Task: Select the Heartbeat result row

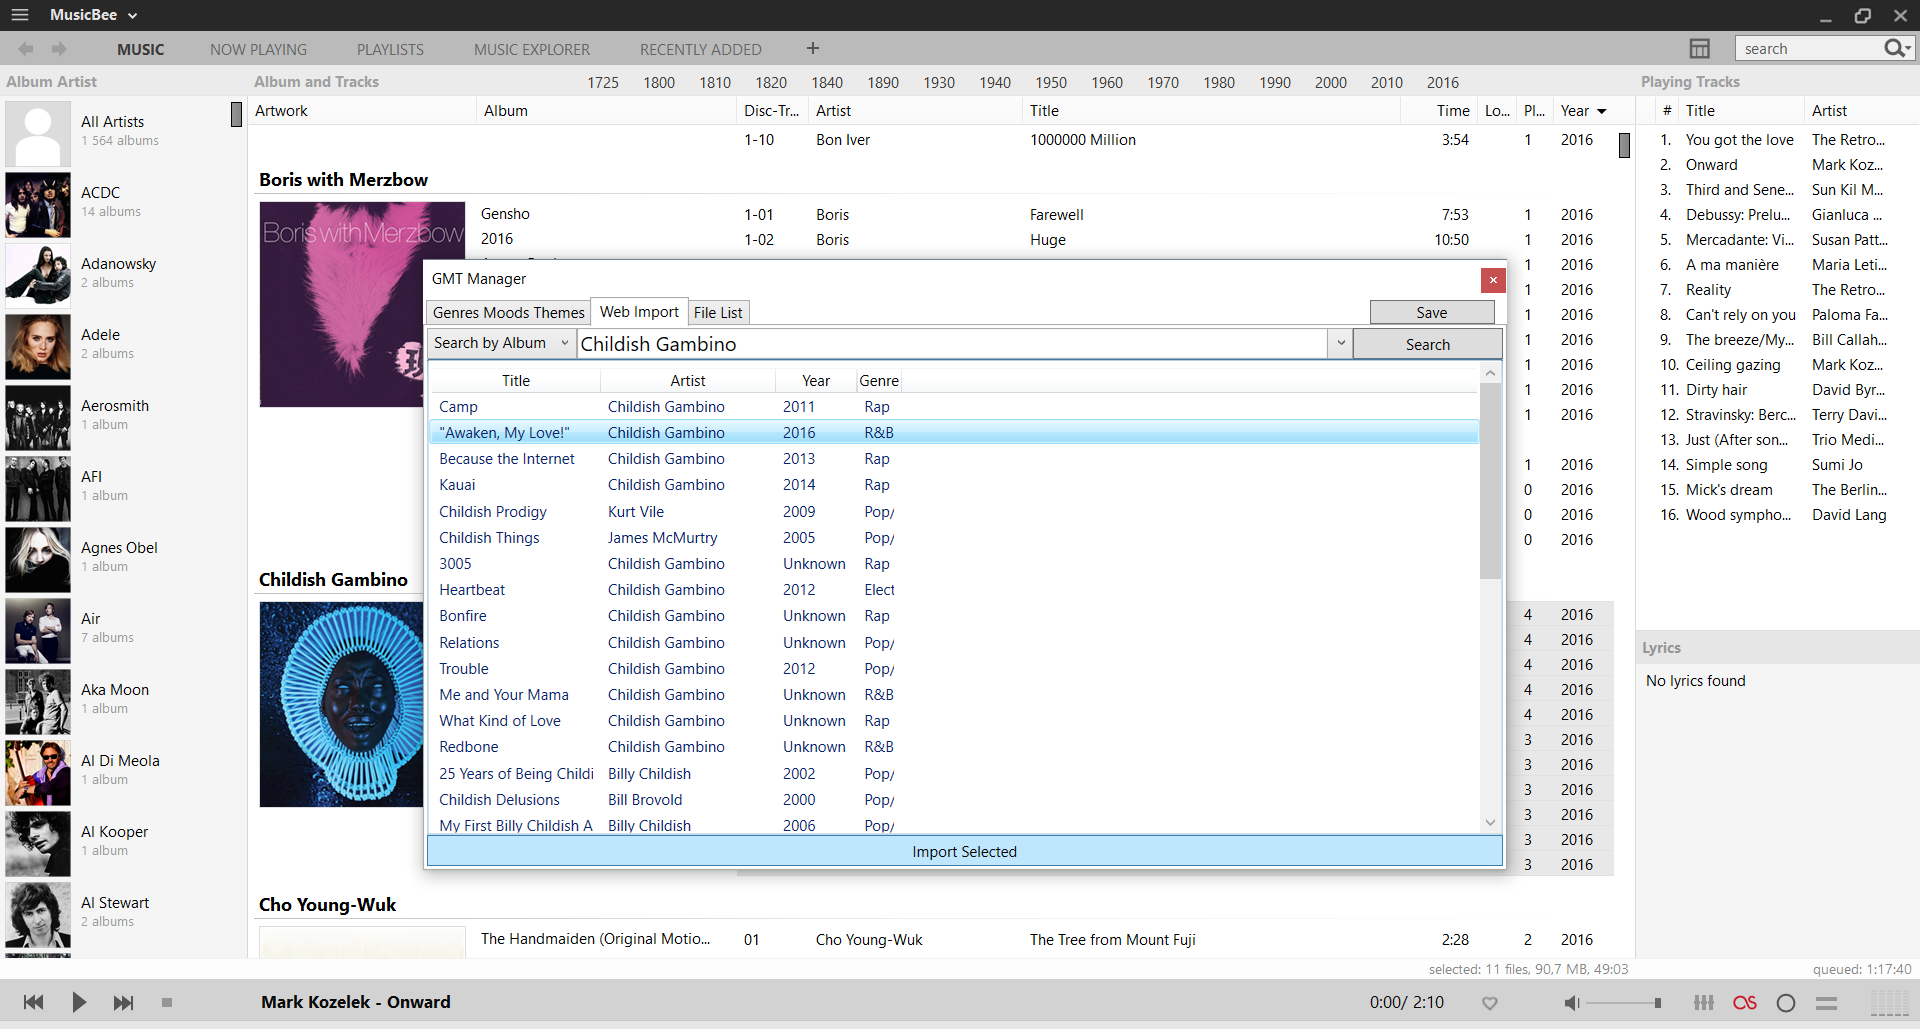Action: click(953, 590)
